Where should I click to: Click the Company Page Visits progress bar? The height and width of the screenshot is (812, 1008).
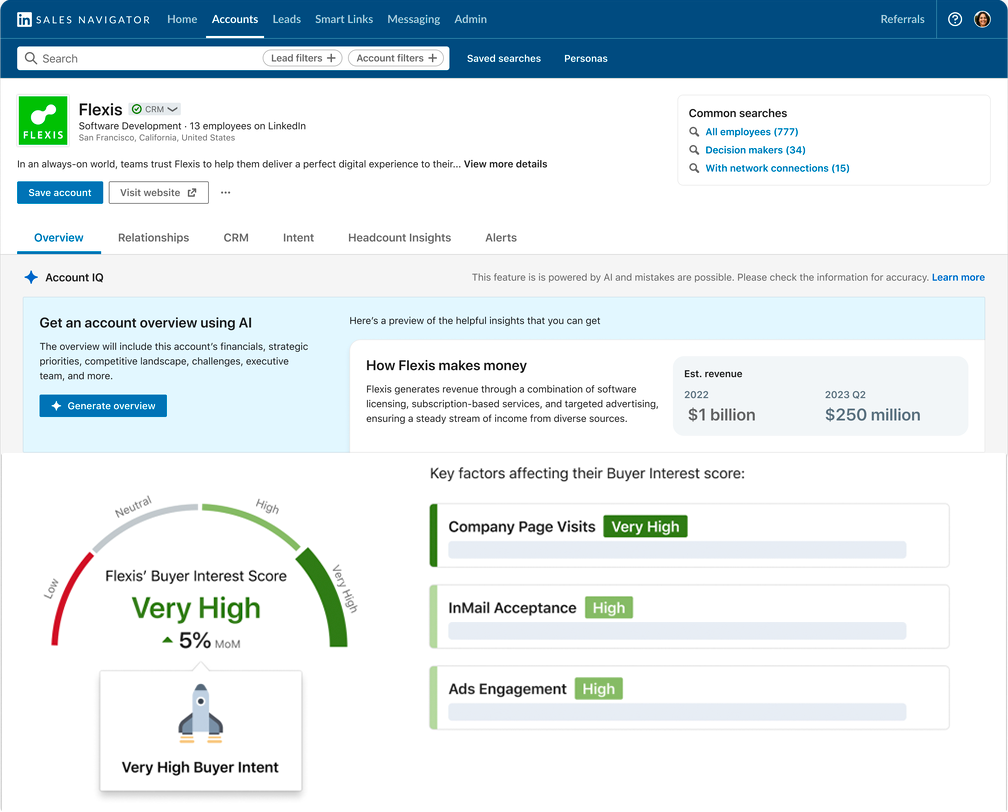click(677, 550)
